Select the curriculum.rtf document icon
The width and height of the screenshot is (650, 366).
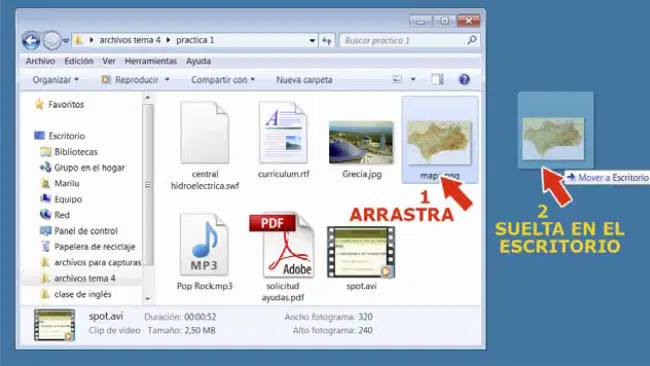[x=284, y=133]
